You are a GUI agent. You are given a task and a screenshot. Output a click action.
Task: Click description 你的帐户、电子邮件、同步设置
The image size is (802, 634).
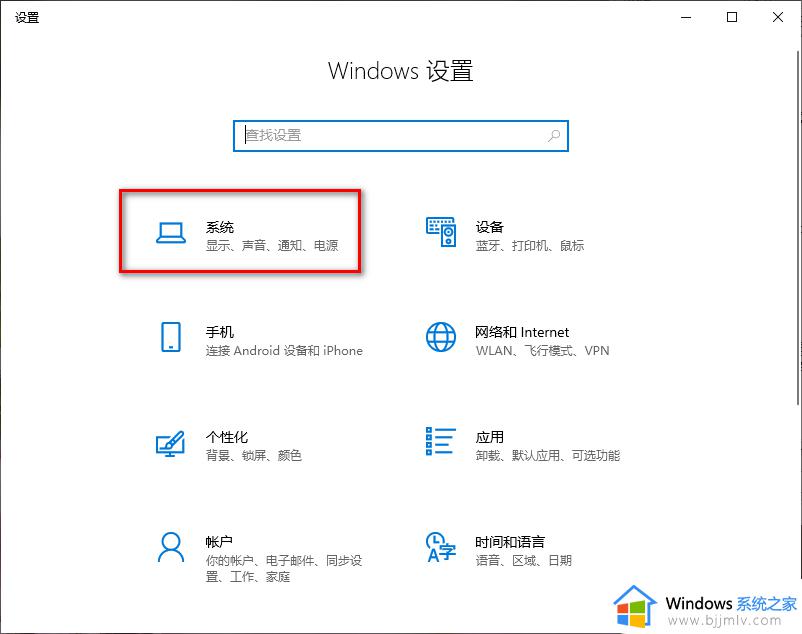(284, 569)
